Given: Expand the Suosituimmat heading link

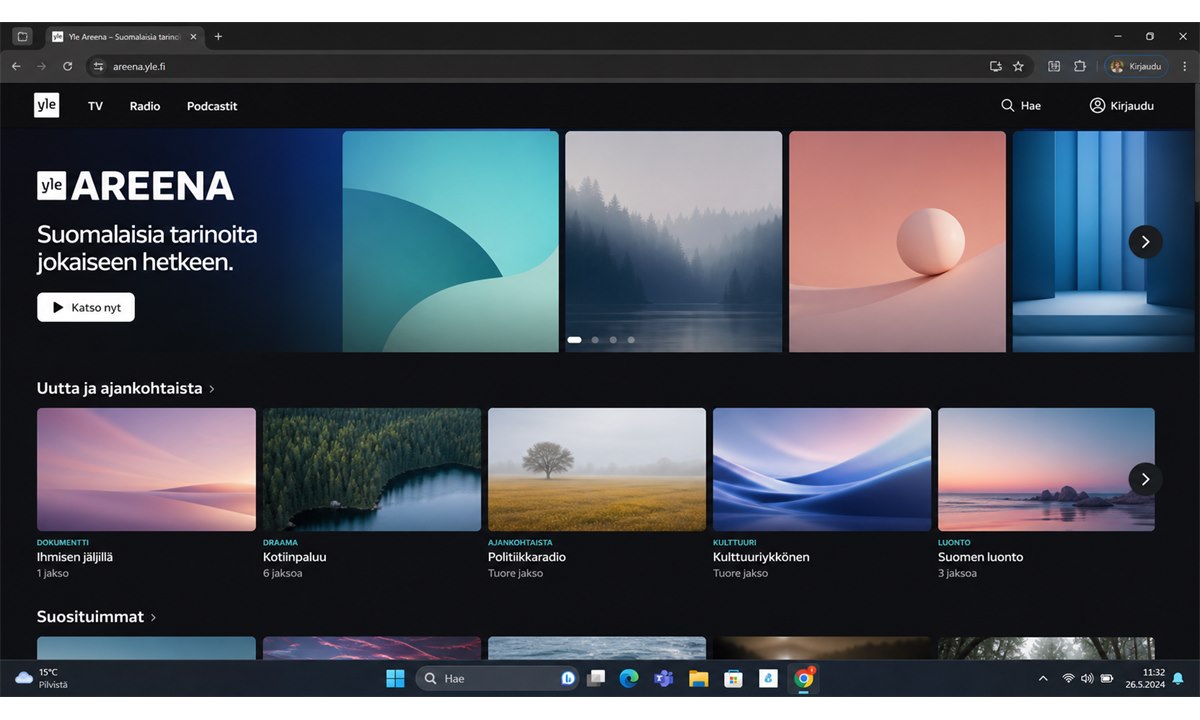Looking at the screenshot, I should [97, 617].
